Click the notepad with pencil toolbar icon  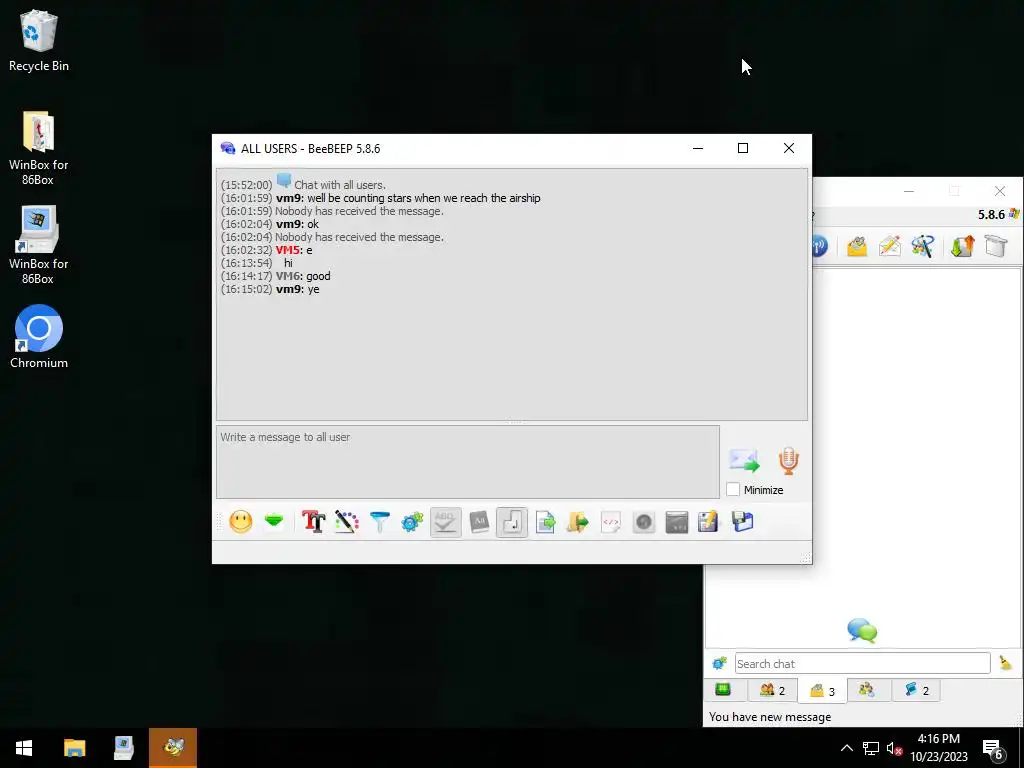click(709, 522)
